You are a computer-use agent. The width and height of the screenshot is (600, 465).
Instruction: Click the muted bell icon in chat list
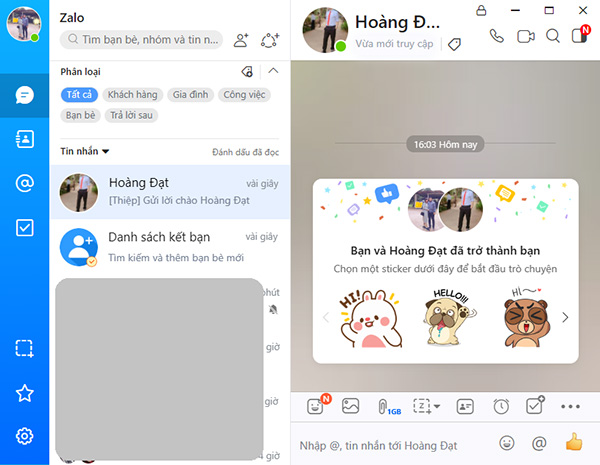point(273,309)
